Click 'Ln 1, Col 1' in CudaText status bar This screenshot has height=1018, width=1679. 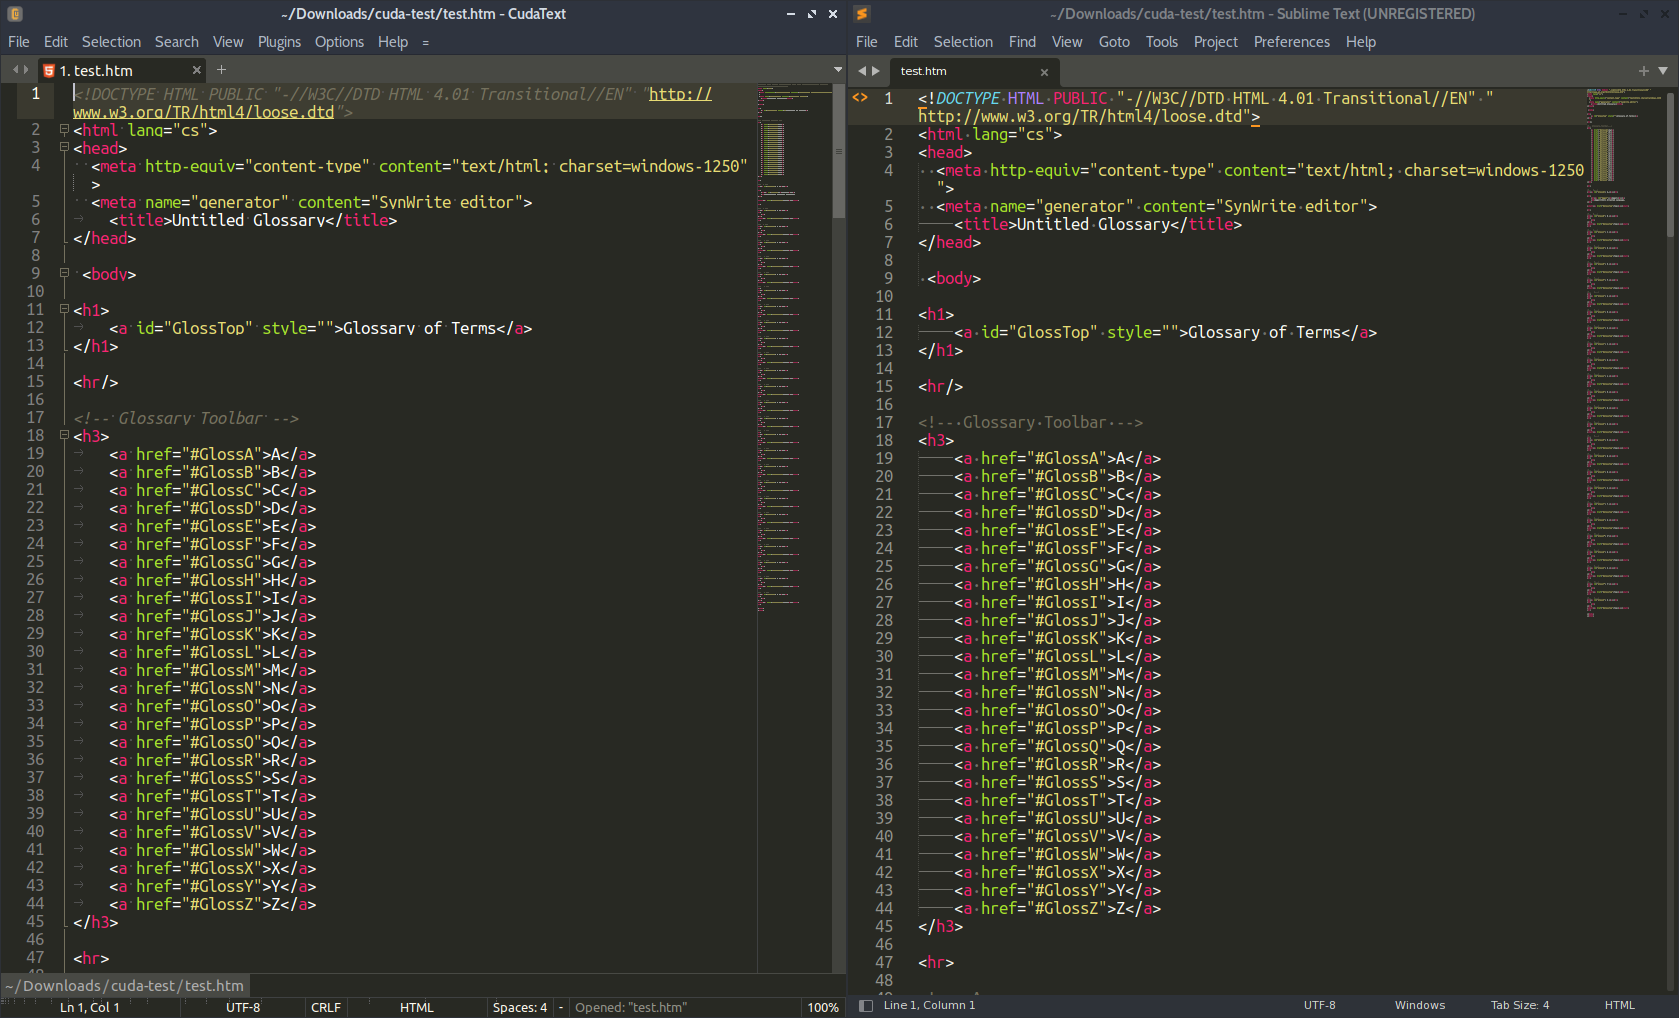pyautogui.click(x=90, y=1007)
